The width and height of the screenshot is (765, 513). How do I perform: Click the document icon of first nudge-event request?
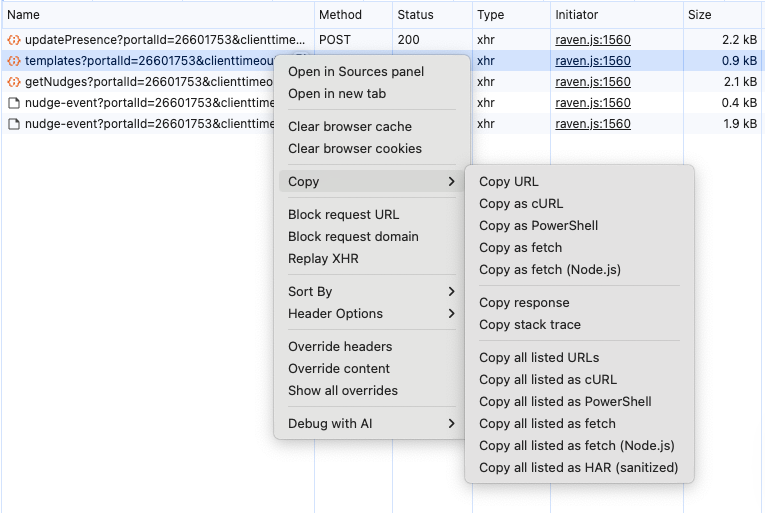tap(14, 103)
